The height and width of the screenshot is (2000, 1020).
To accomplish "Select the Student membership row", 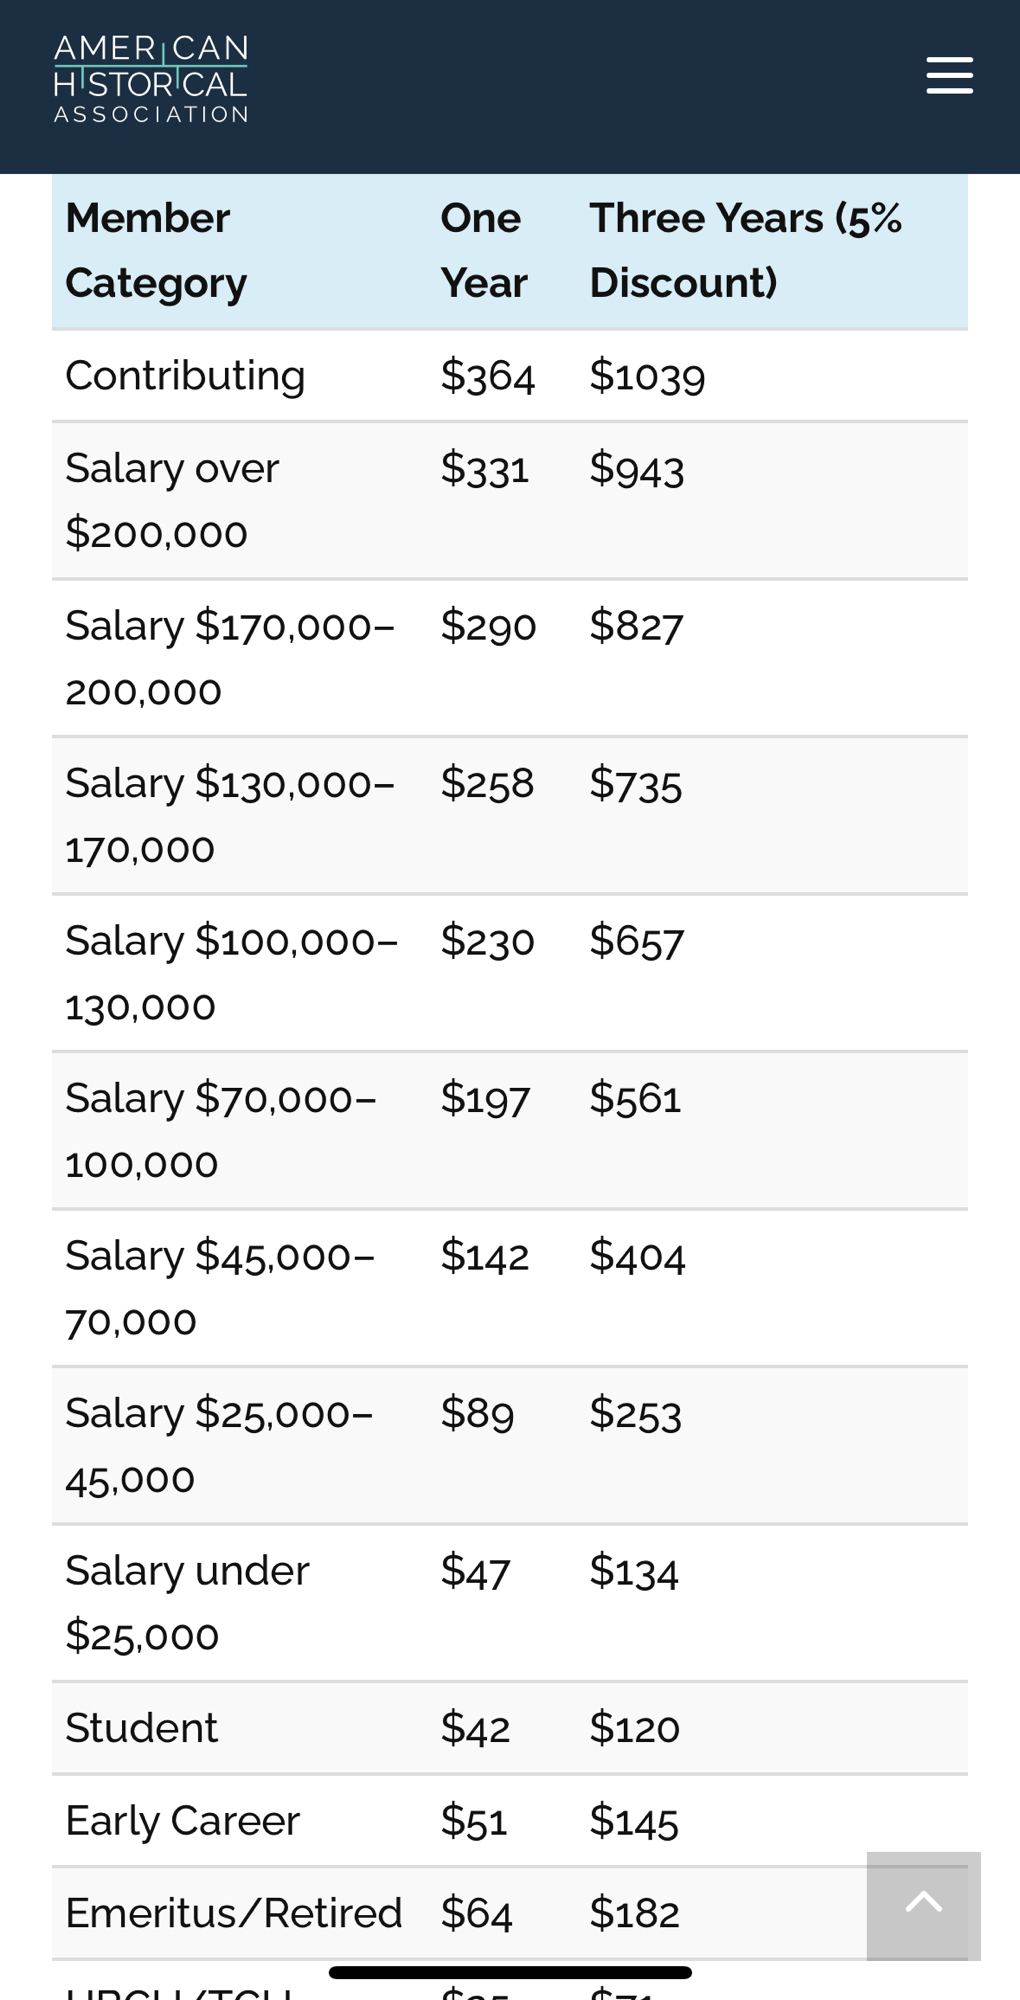I will [141, 1728].
